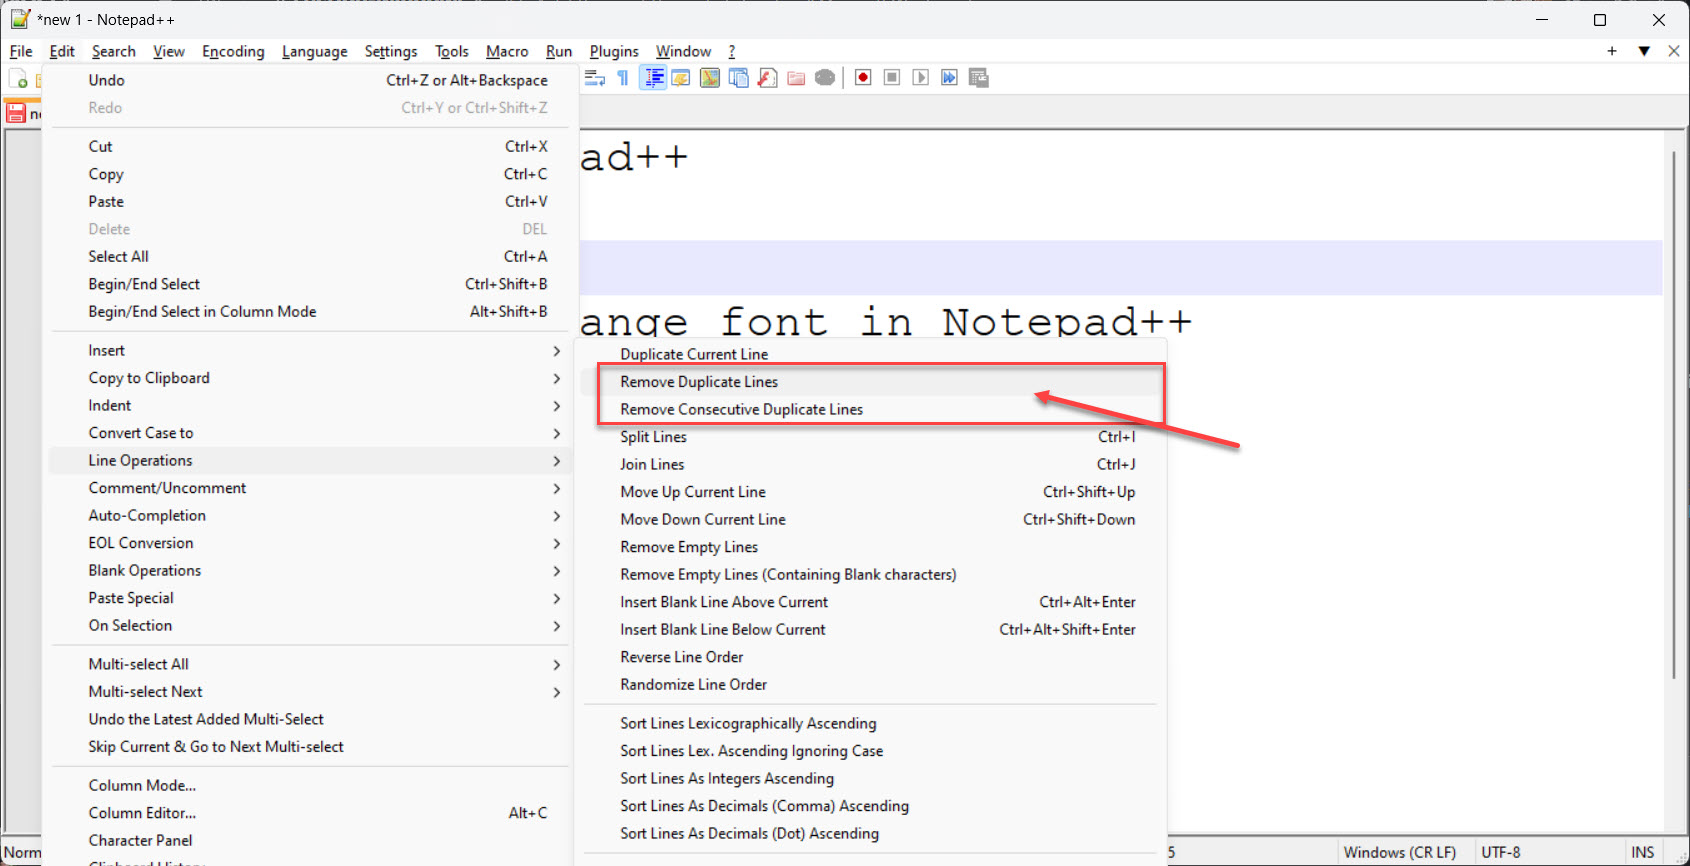Viewport: 1690px width, 866px height.
Task: Open the Plugins menu
Action: (x=614, y=51)
